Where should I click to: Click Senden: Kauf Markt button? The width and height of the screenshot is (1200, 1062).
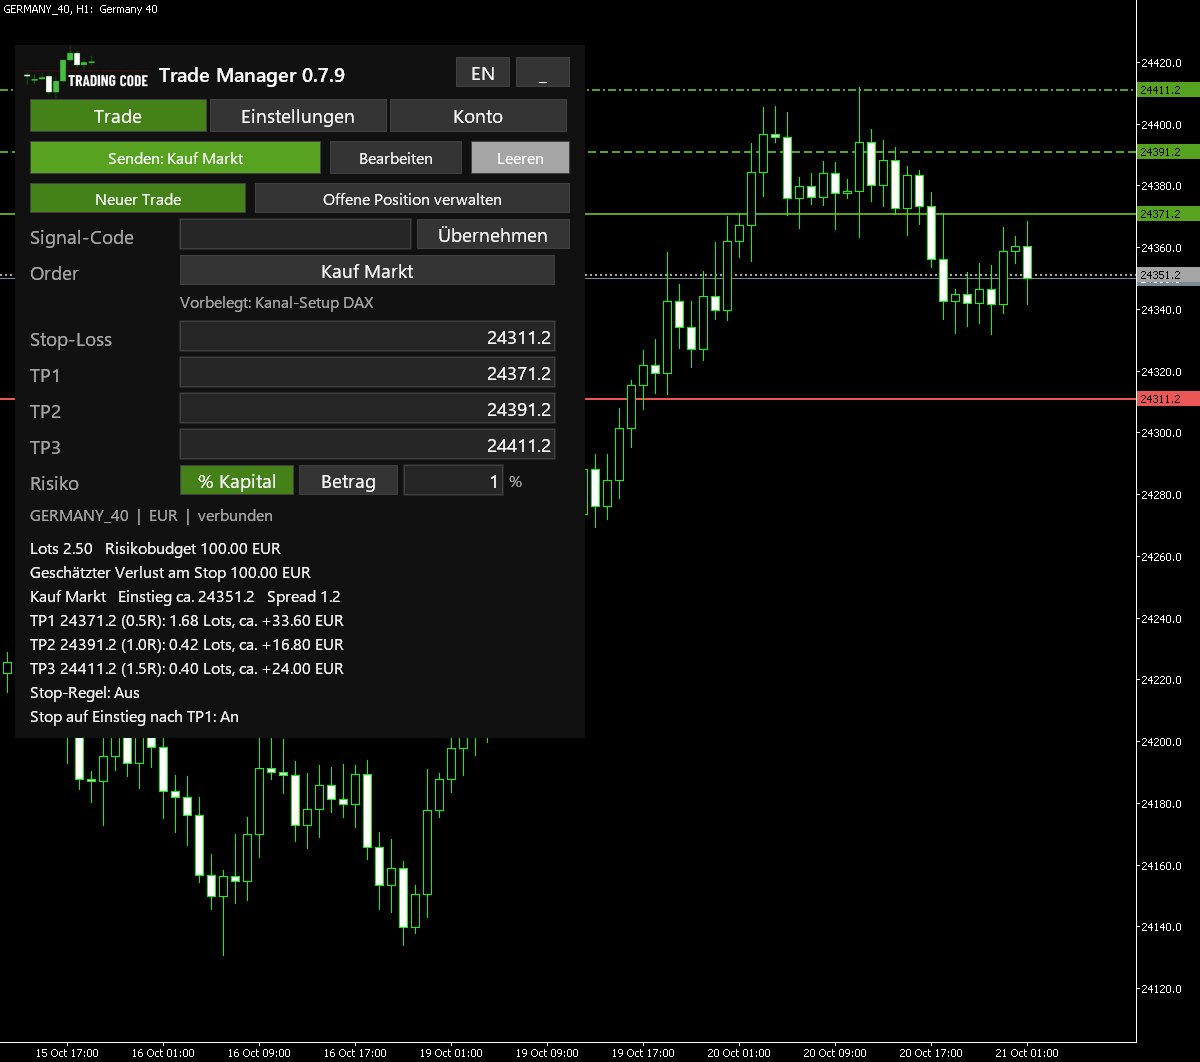pyautogui.click(x=175, y=158)
